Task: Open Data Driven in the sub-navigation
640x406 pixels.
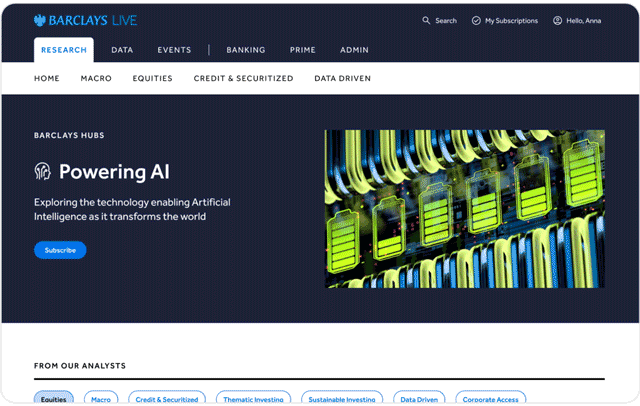Action: [342, 78]
